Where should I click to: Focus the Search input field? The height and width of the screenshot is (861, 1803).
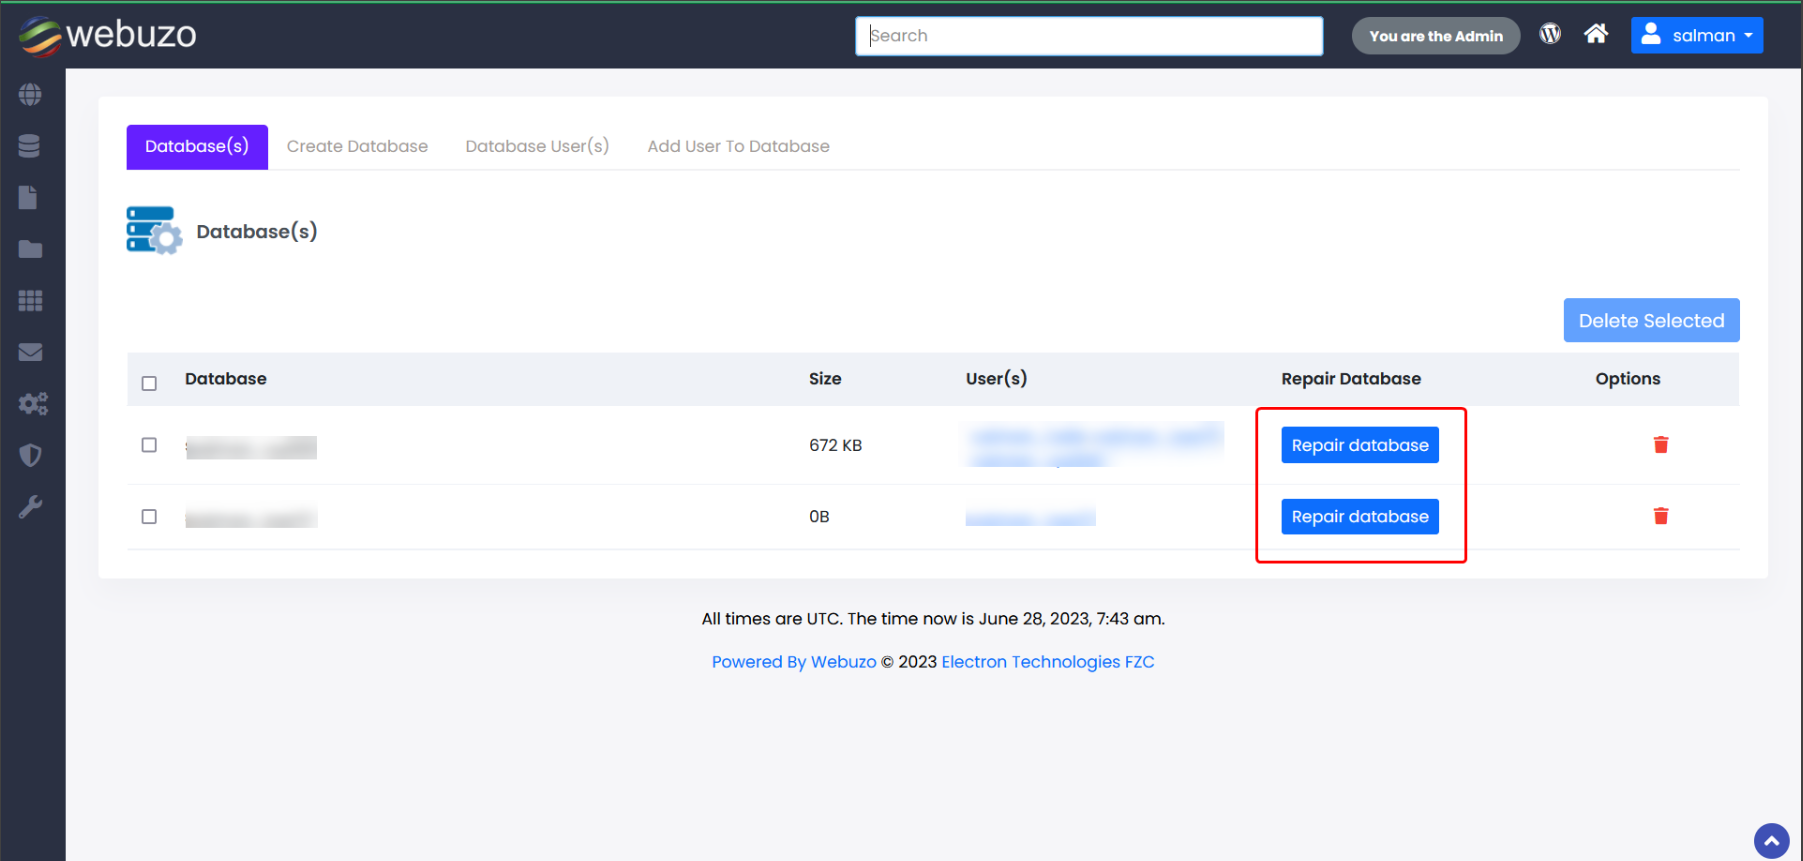1088,36
